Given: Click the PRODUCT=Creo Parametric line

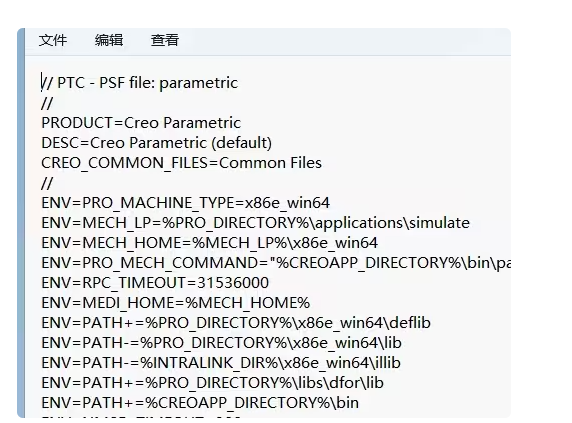Looking at the screenshot, I should tap(141, 123).
